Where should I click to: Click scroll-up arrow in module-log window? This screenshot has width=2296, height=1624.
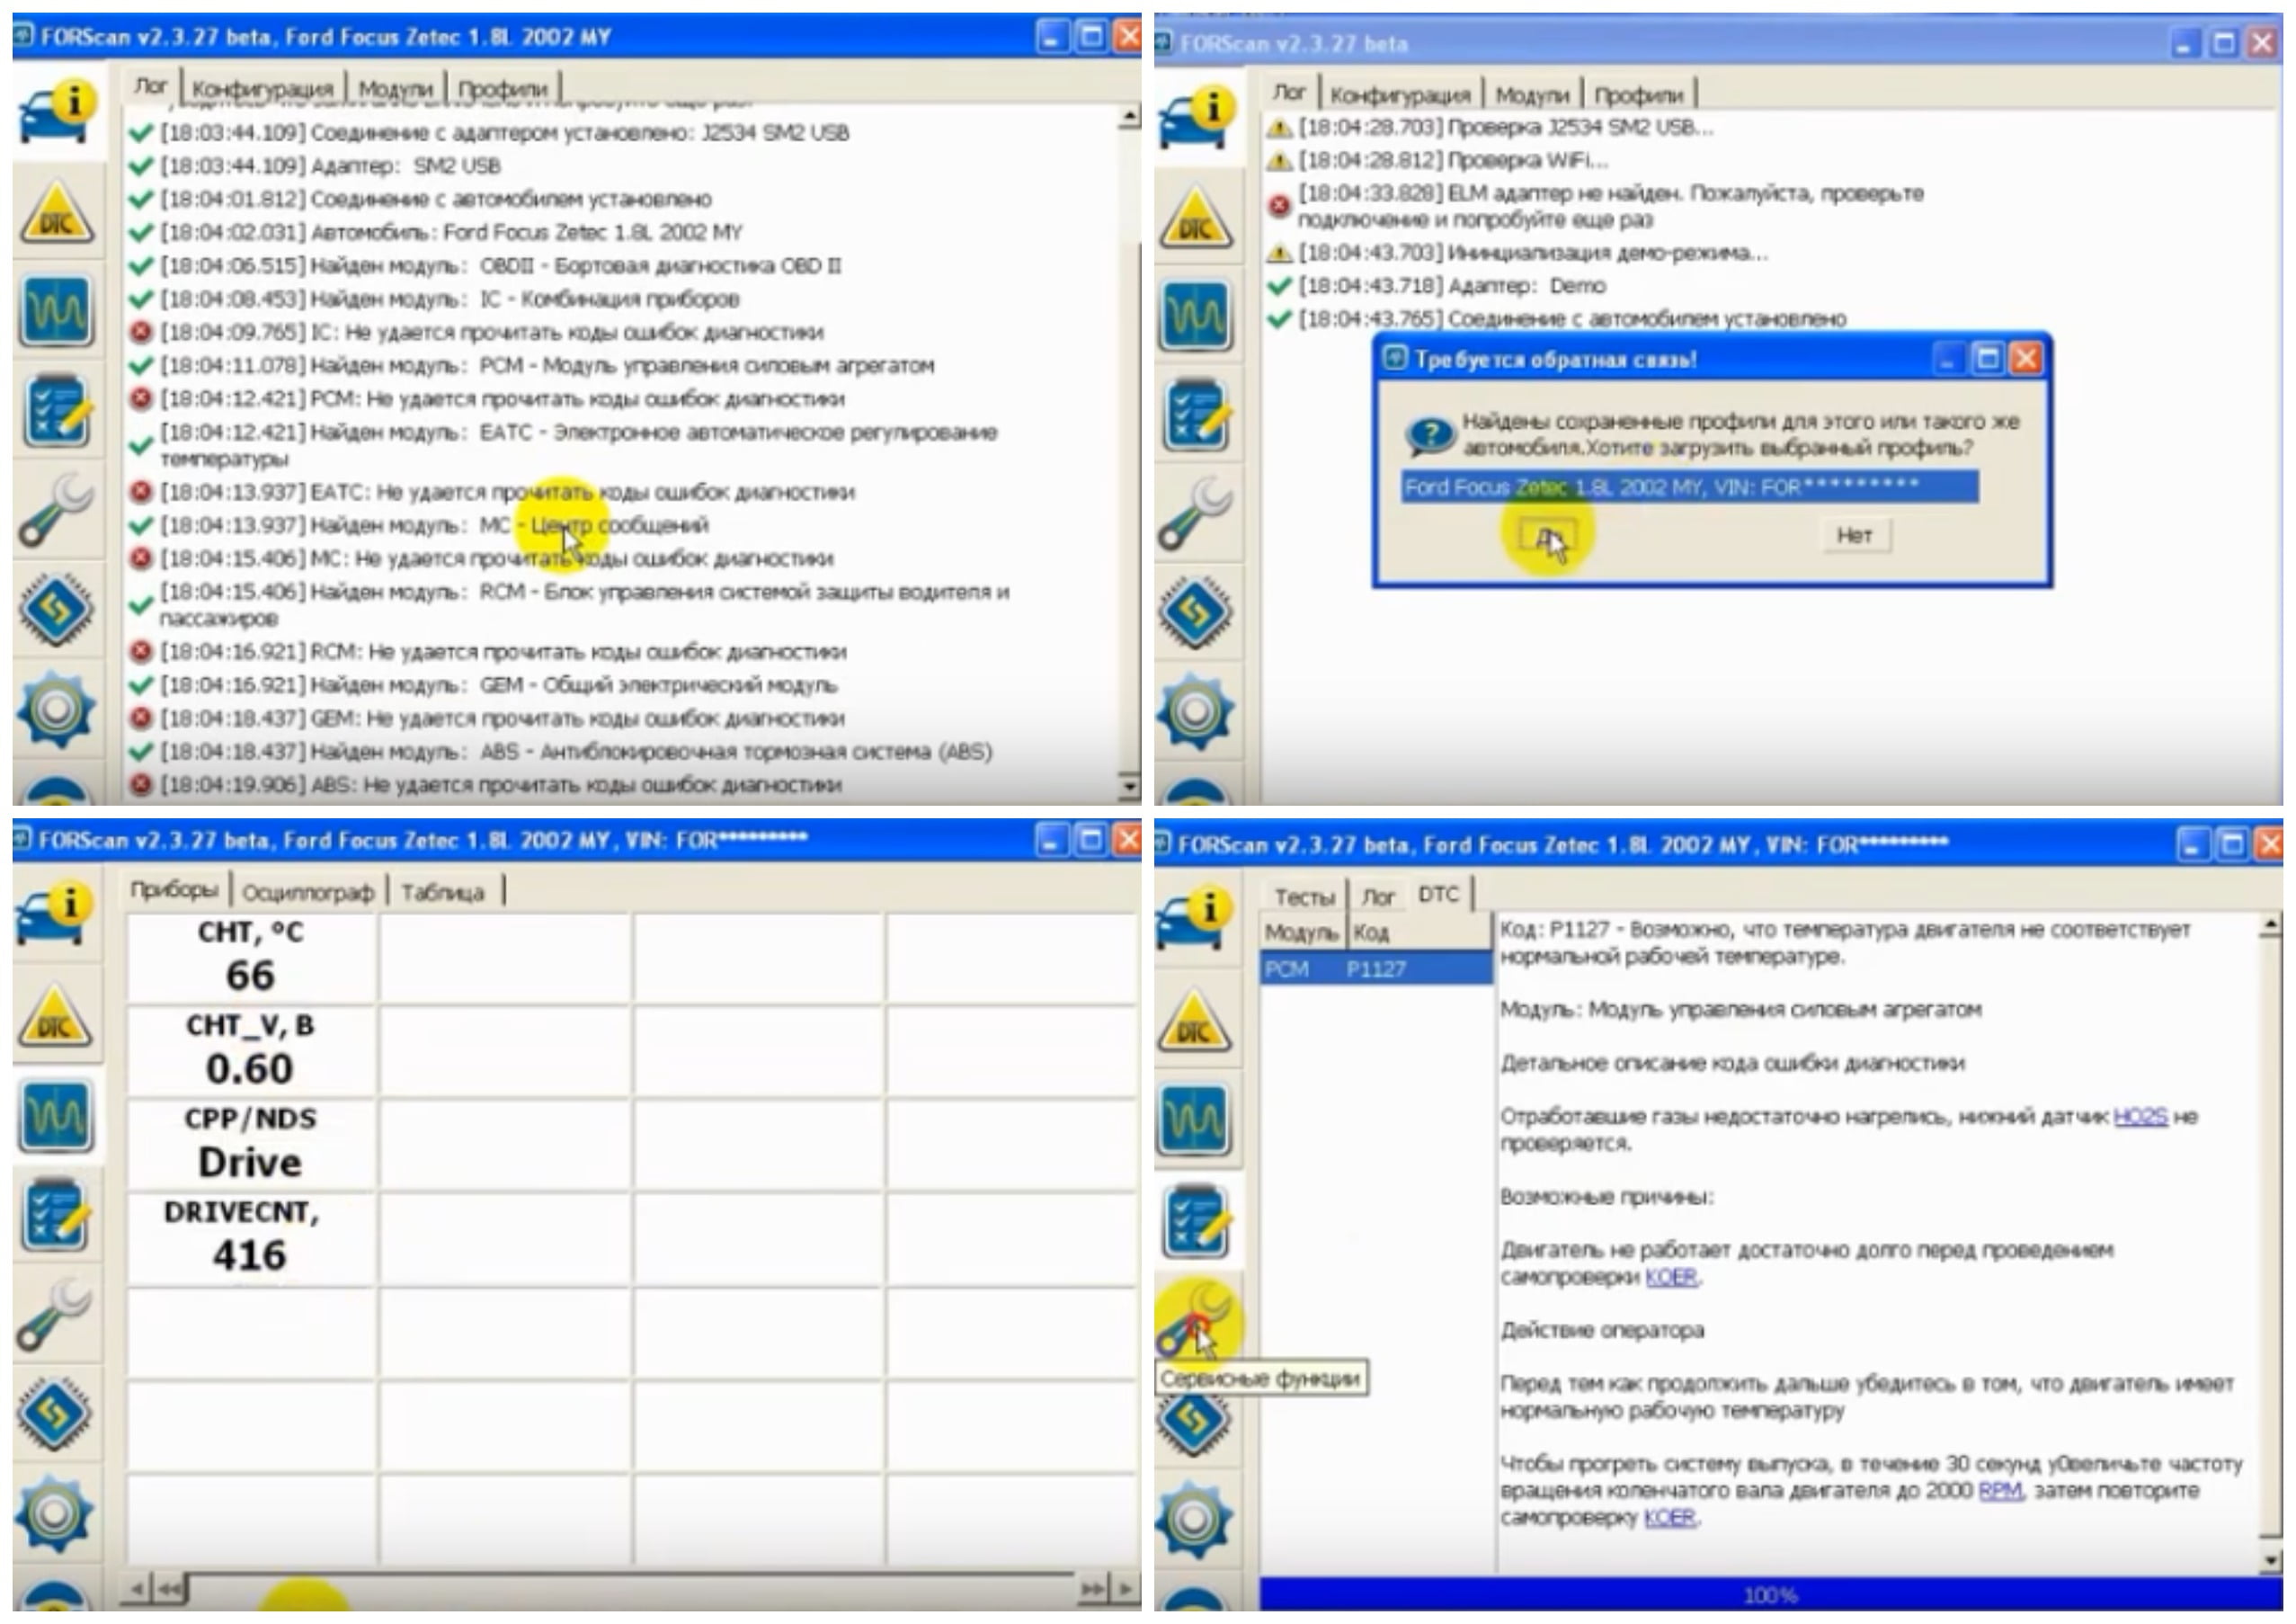coord(1129,118)
